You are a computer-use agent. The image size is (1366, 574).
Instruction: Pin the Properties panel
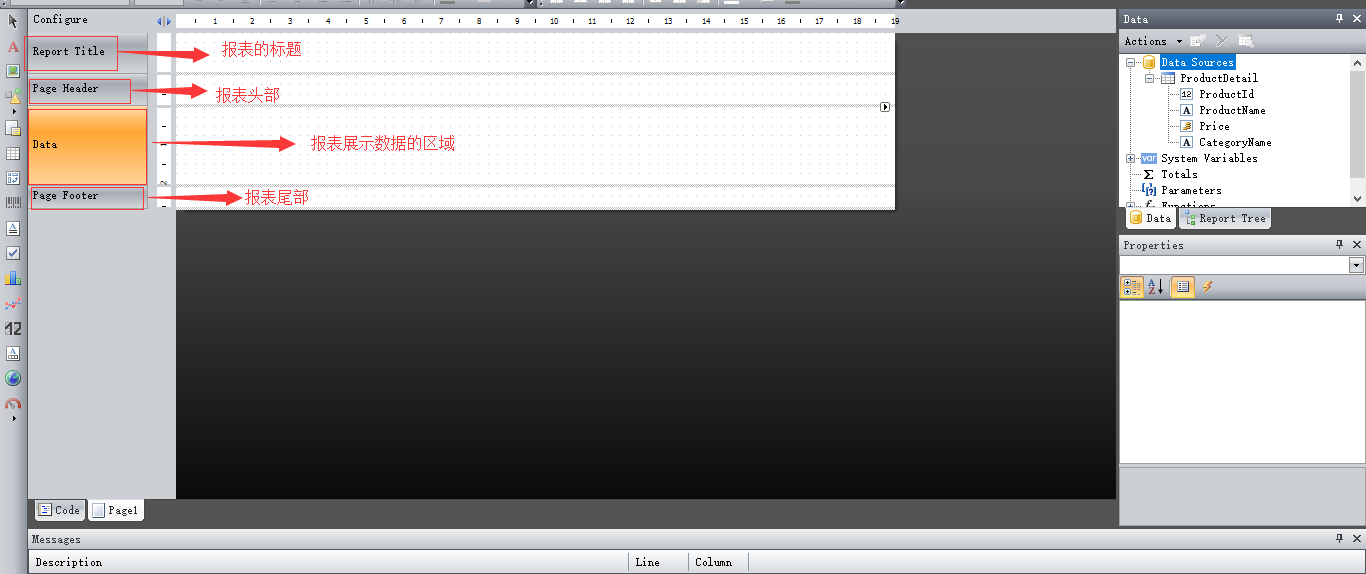(x=1340, y=245)
